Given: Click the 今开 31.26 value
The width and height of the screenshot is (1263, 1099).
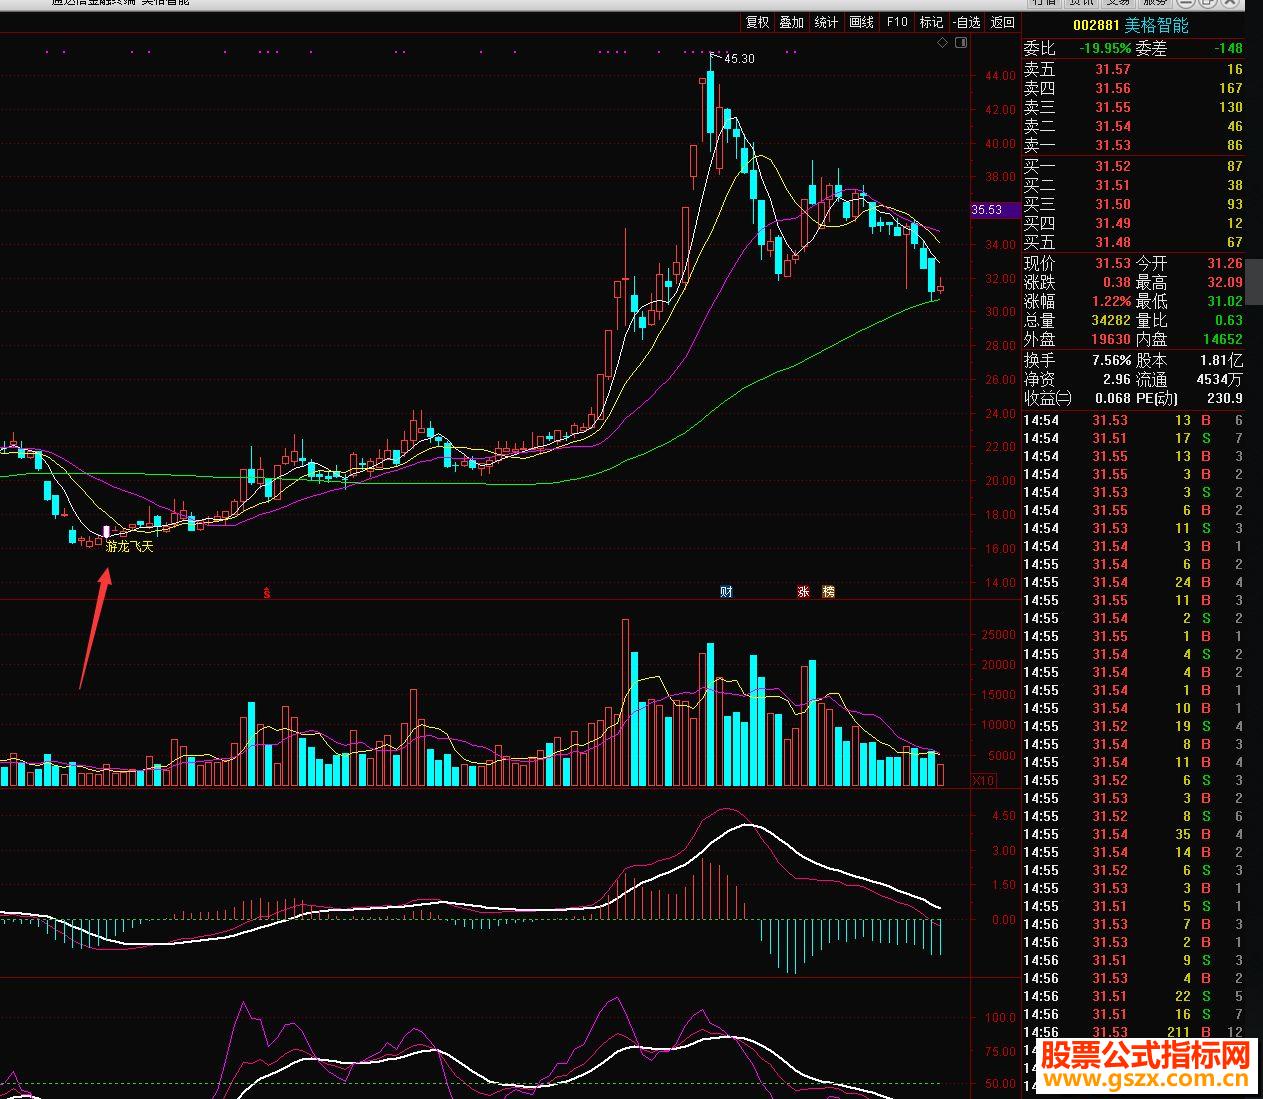Looking at the screenshot, I should [1225, 263].
